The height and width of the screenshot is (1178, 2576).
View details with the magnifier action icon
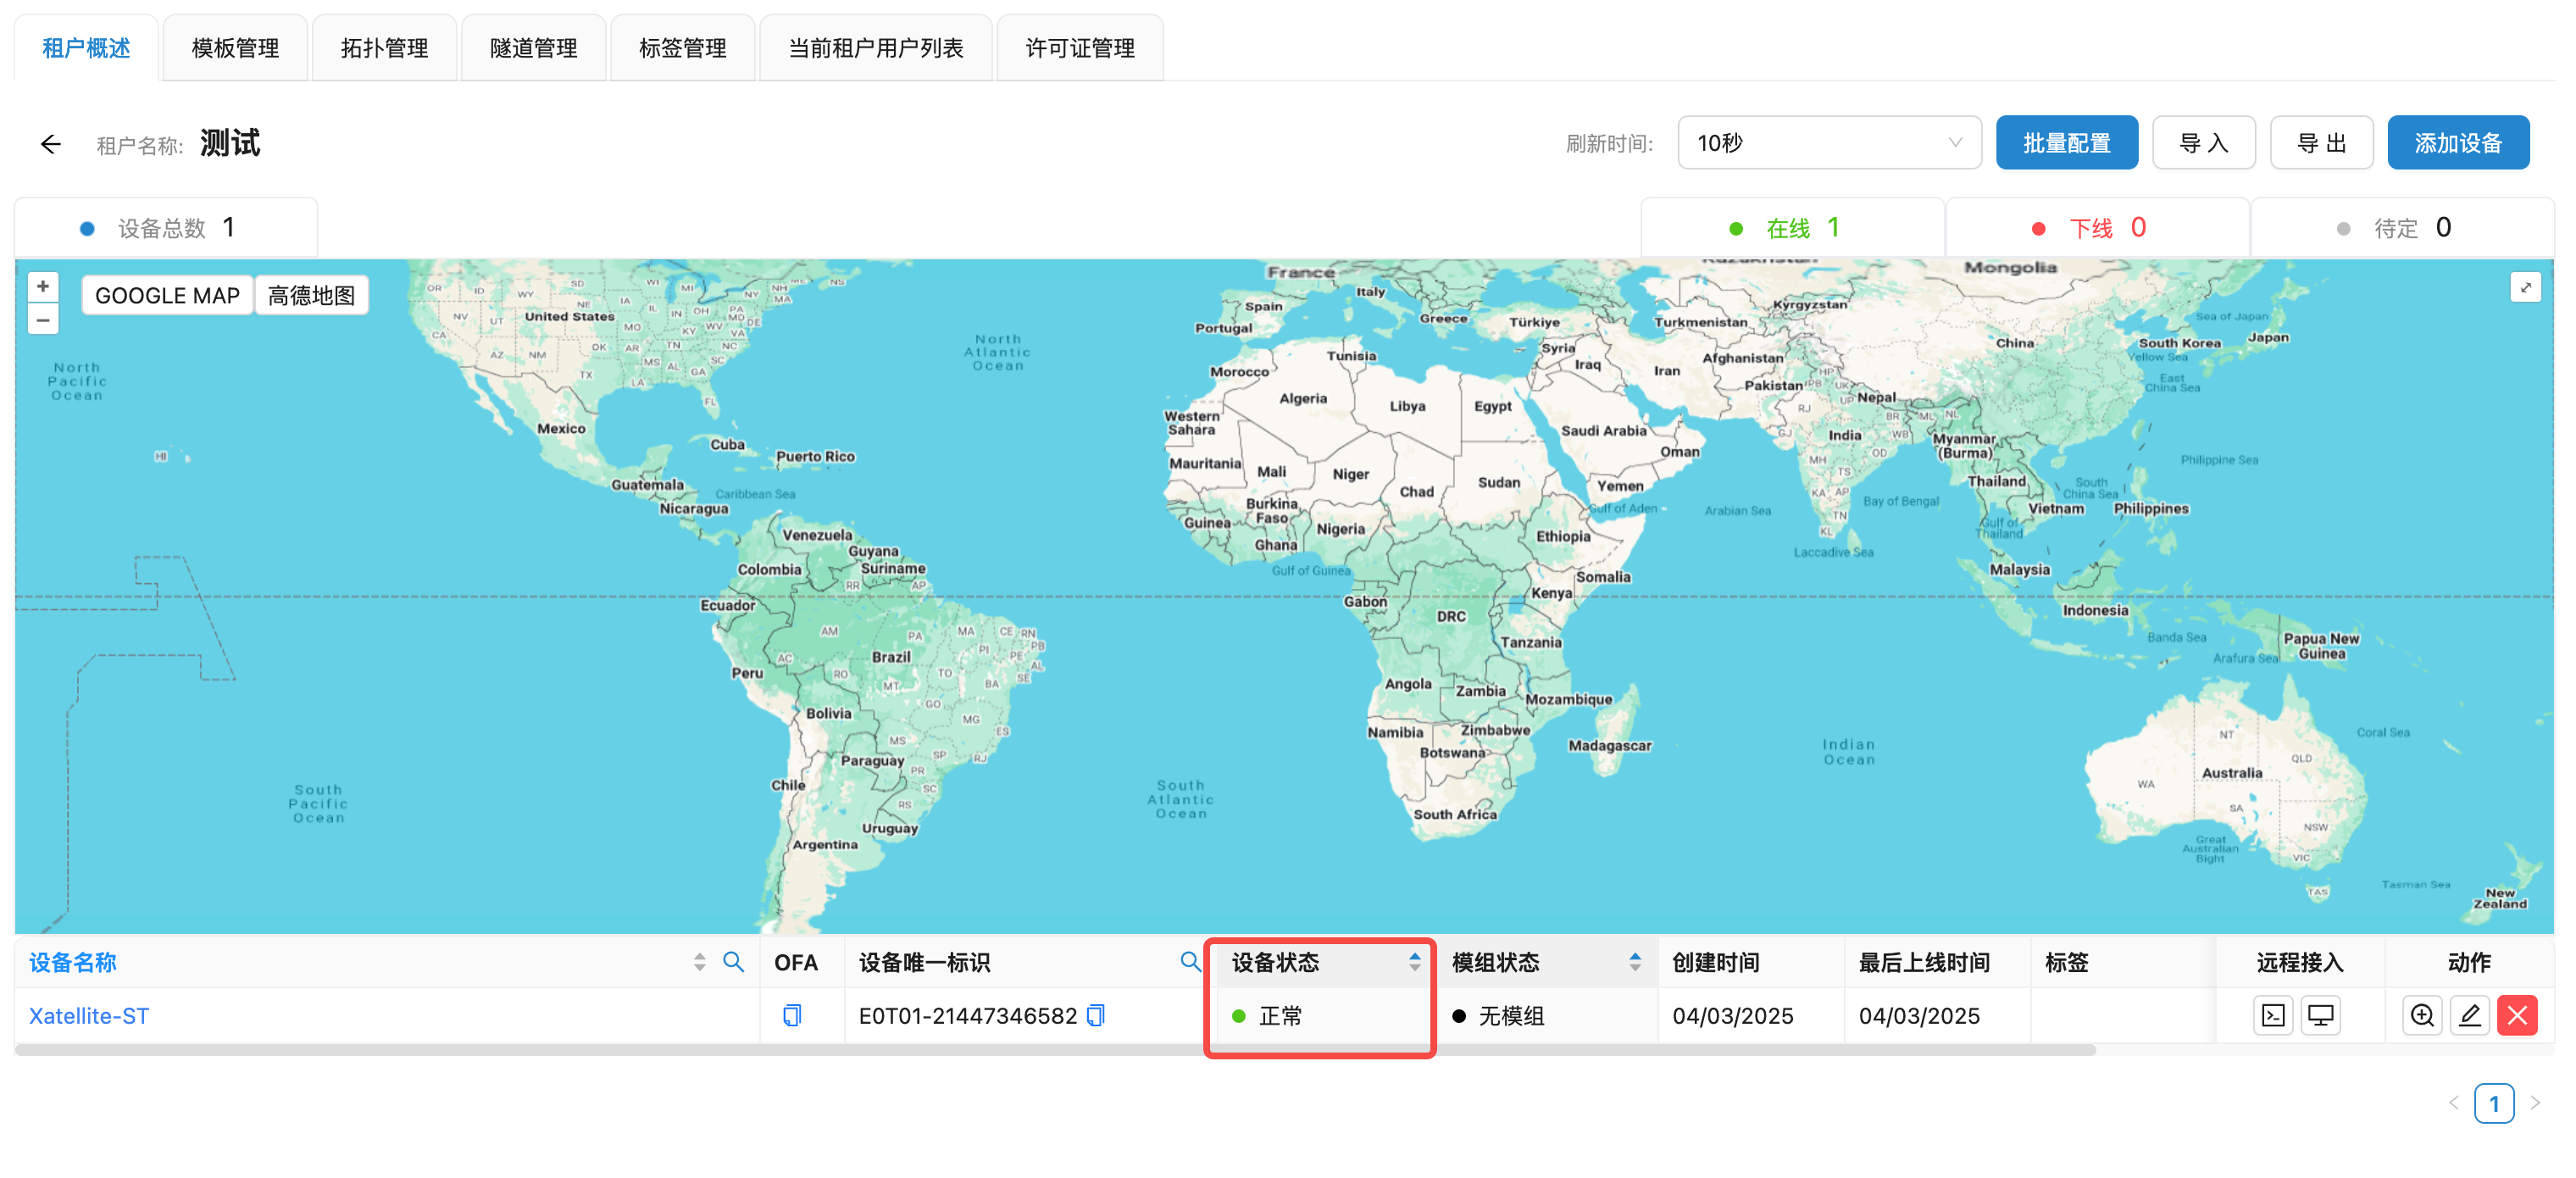click(2422, 1016)
